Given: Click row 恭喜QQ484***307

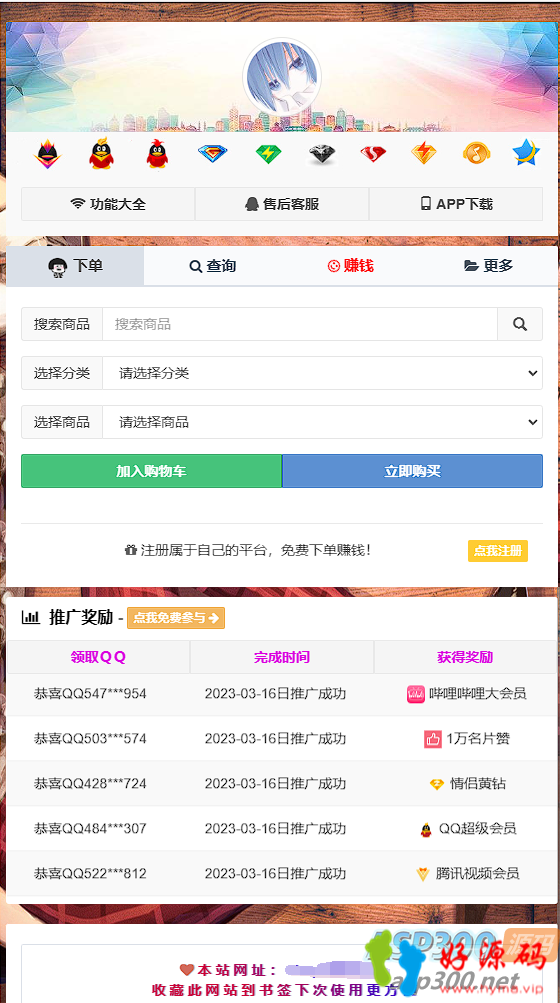Looking at the screenshot, I should pos(282,828).
